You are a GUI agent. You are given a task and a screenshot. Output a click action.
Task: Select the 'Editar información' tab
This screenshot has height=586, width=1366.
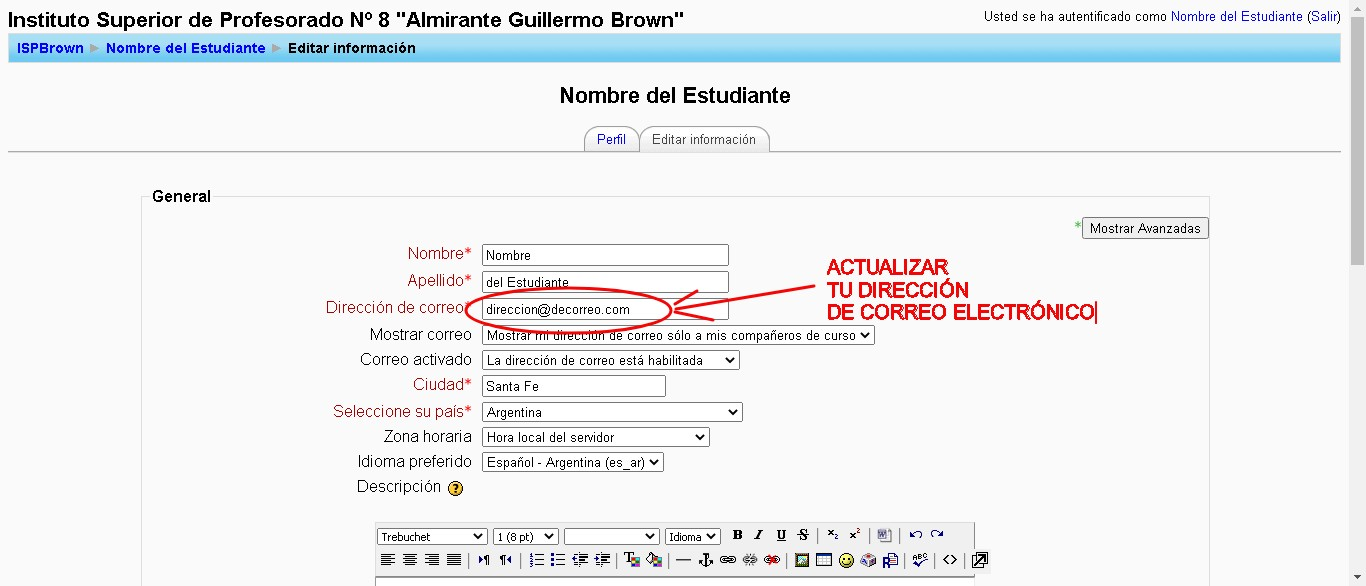click(704, 140)
